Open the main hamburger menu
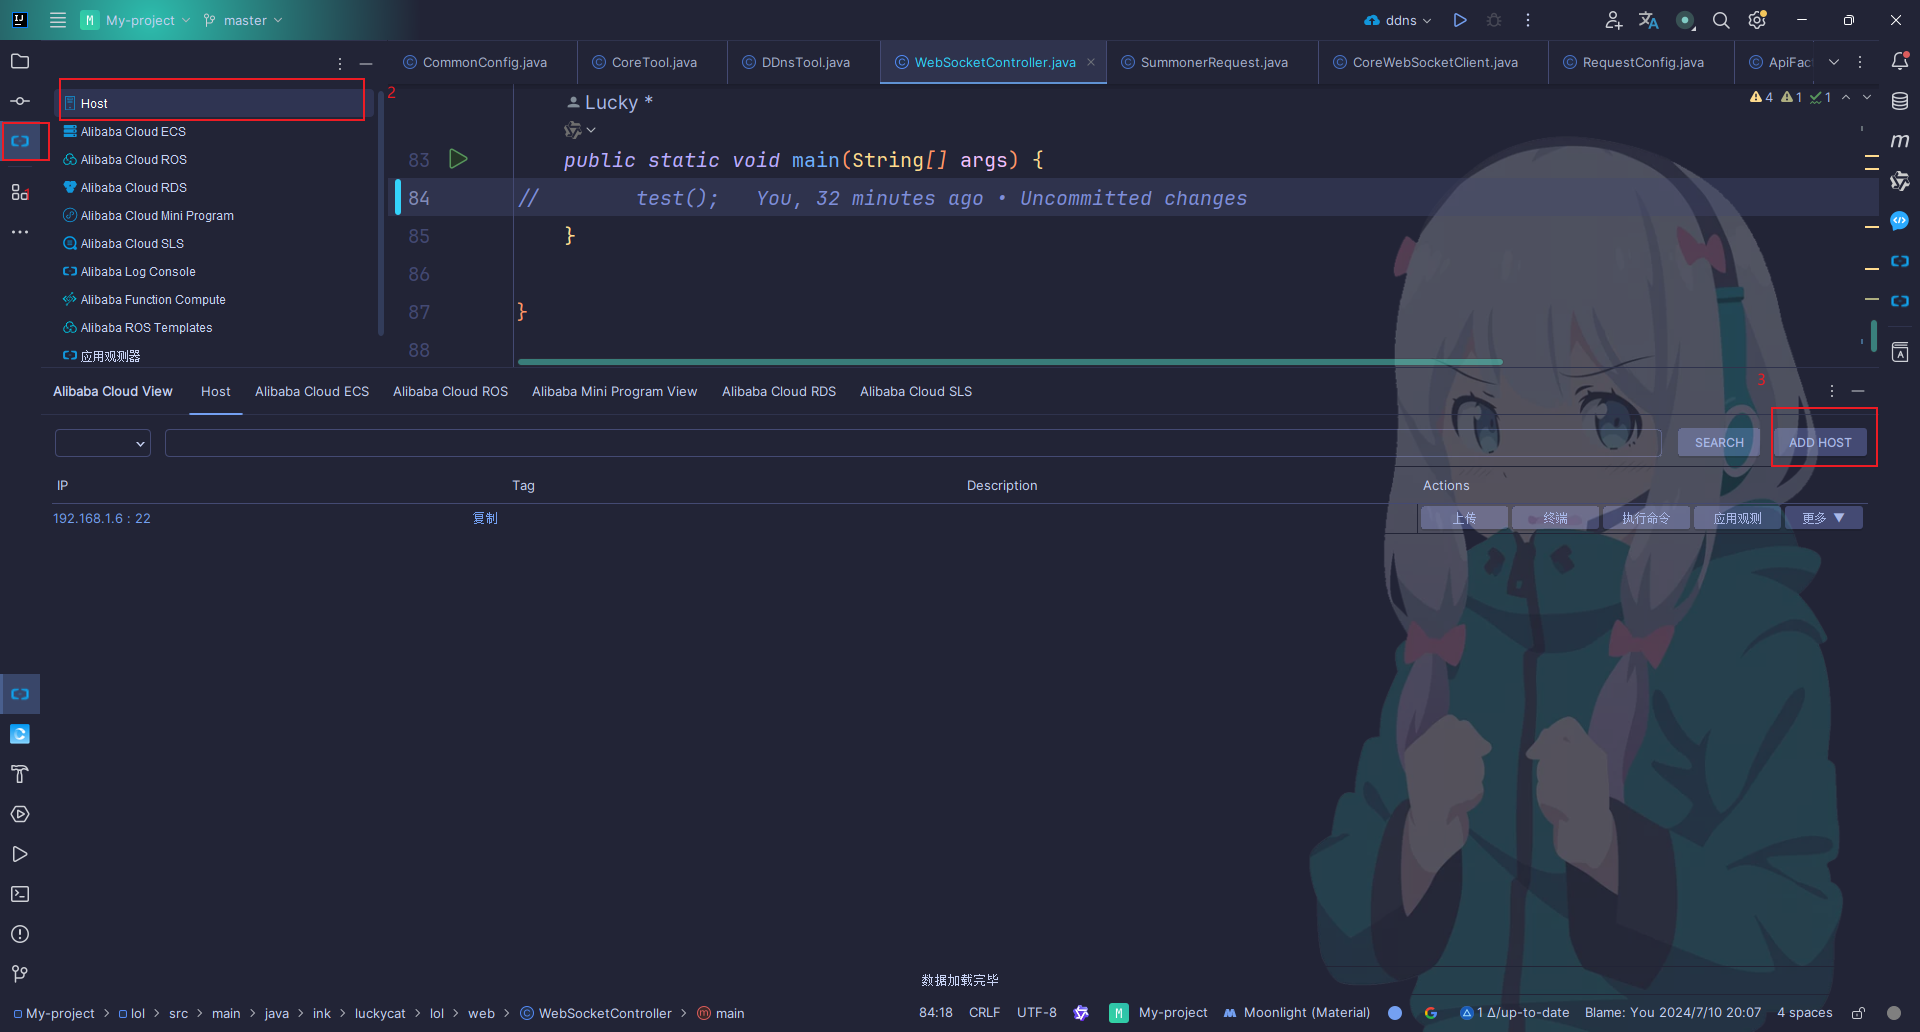The image size is (1920, 1032). (57, 20)
